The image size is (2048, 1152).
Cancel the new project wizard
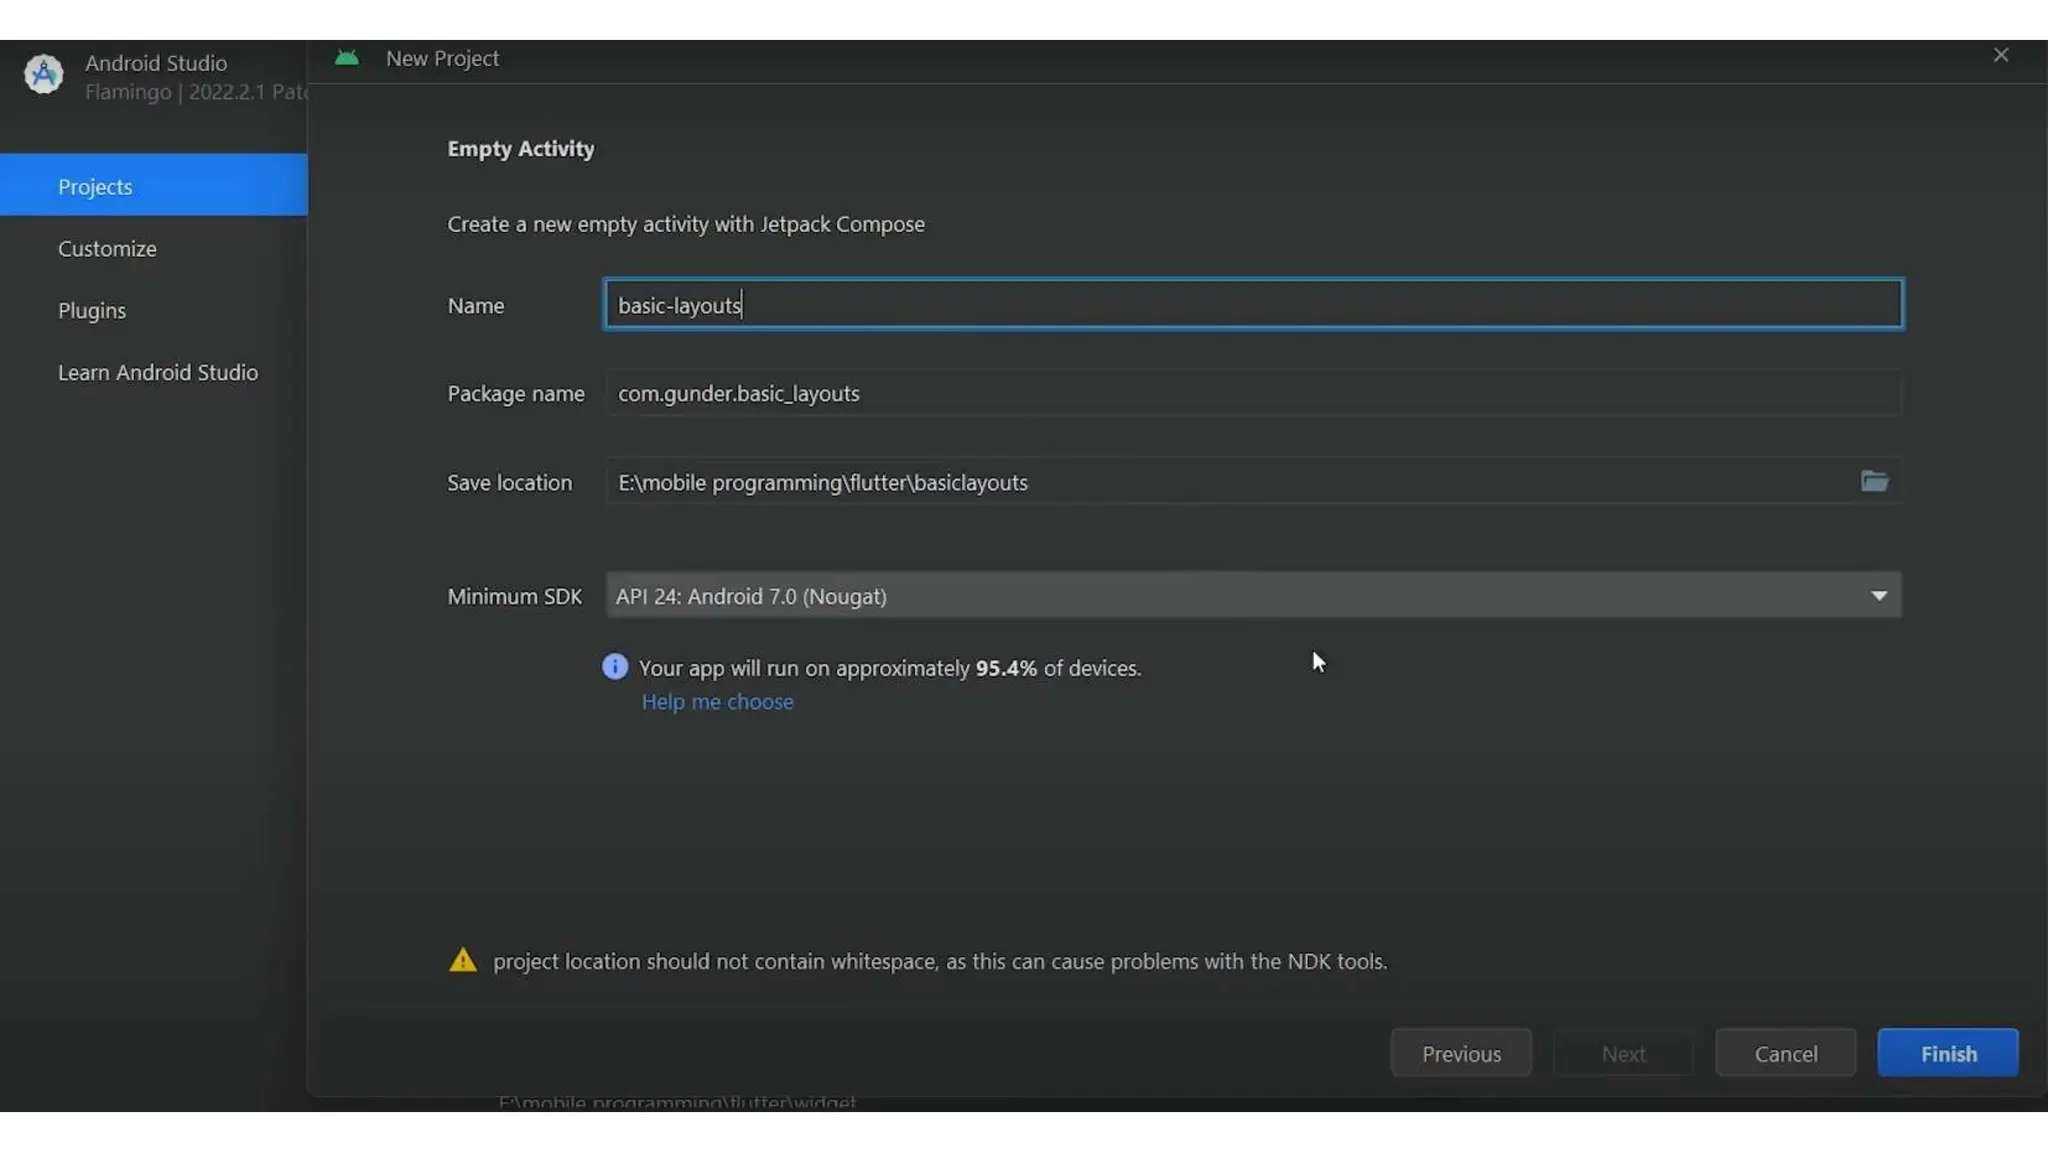pyautogui.click(x=1785, y=1054)
